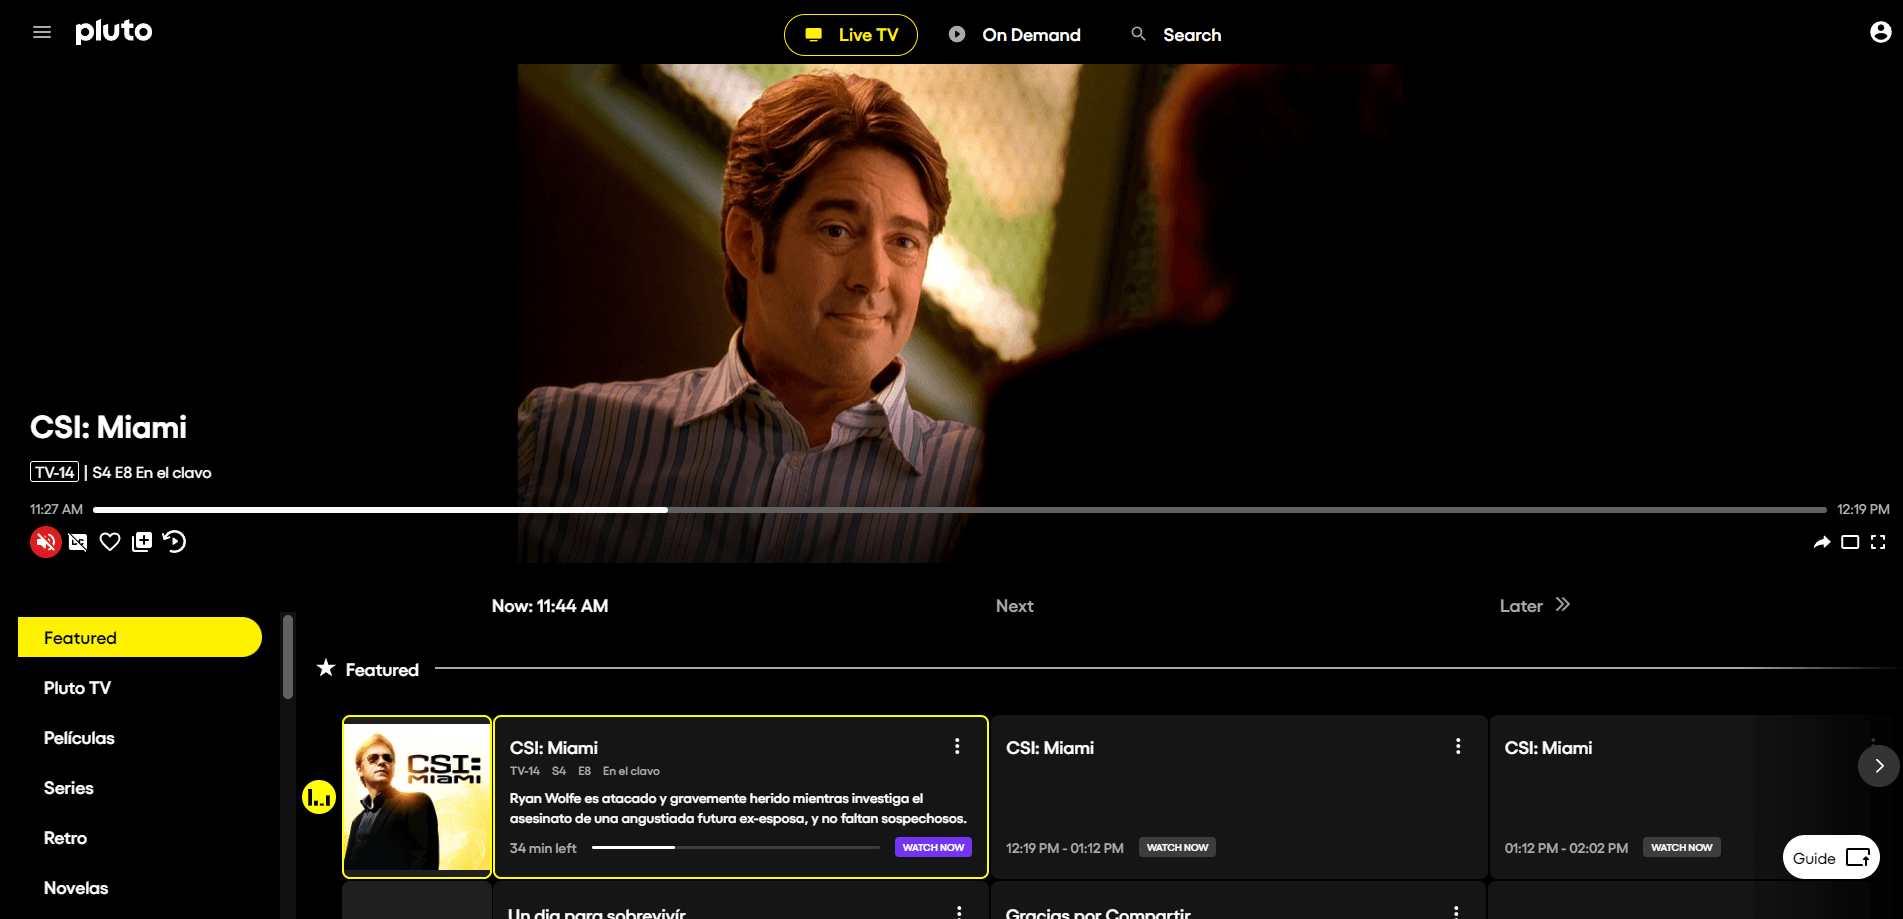Image resolution: width=1903 pixels, height=919 pixels.
Task: Open options for Un día para sobrevivir
Action: [x=959, y=912]
